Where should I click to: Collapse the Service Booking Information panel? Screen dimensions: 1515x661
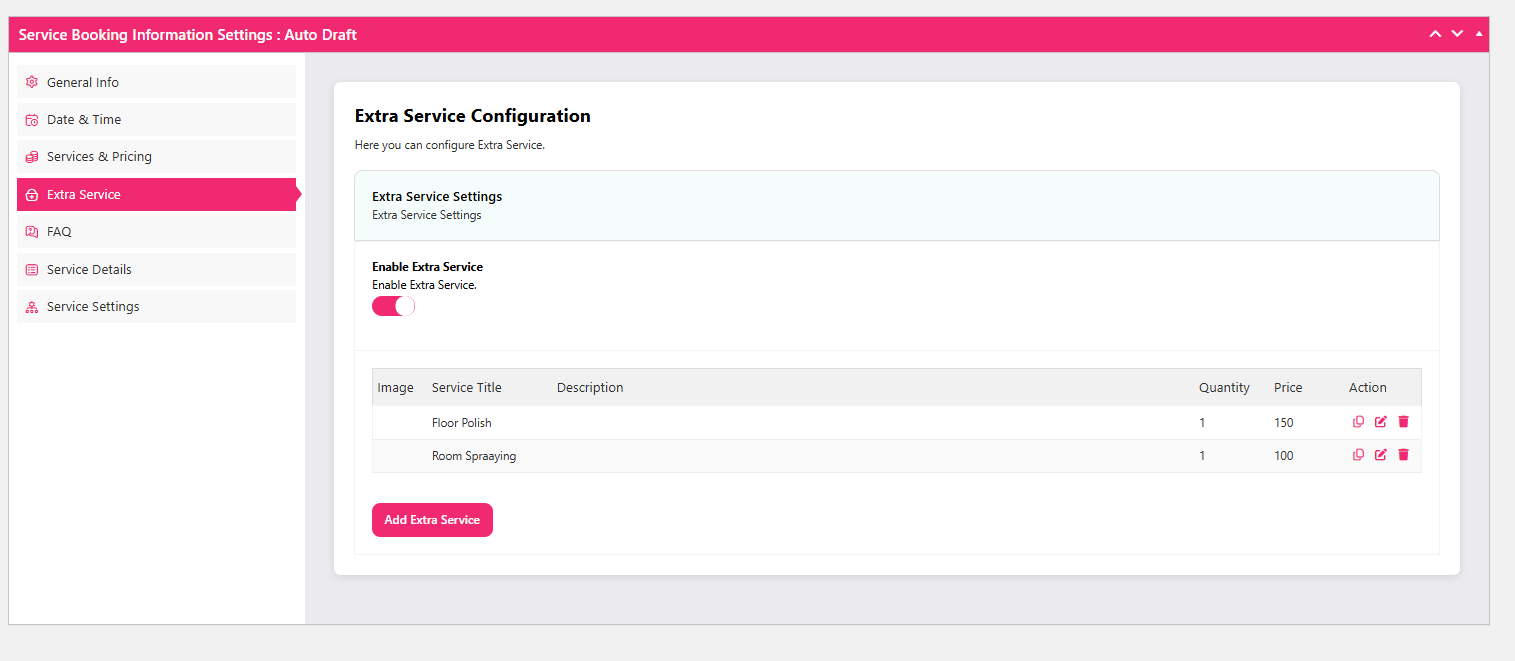(1479, 34)
